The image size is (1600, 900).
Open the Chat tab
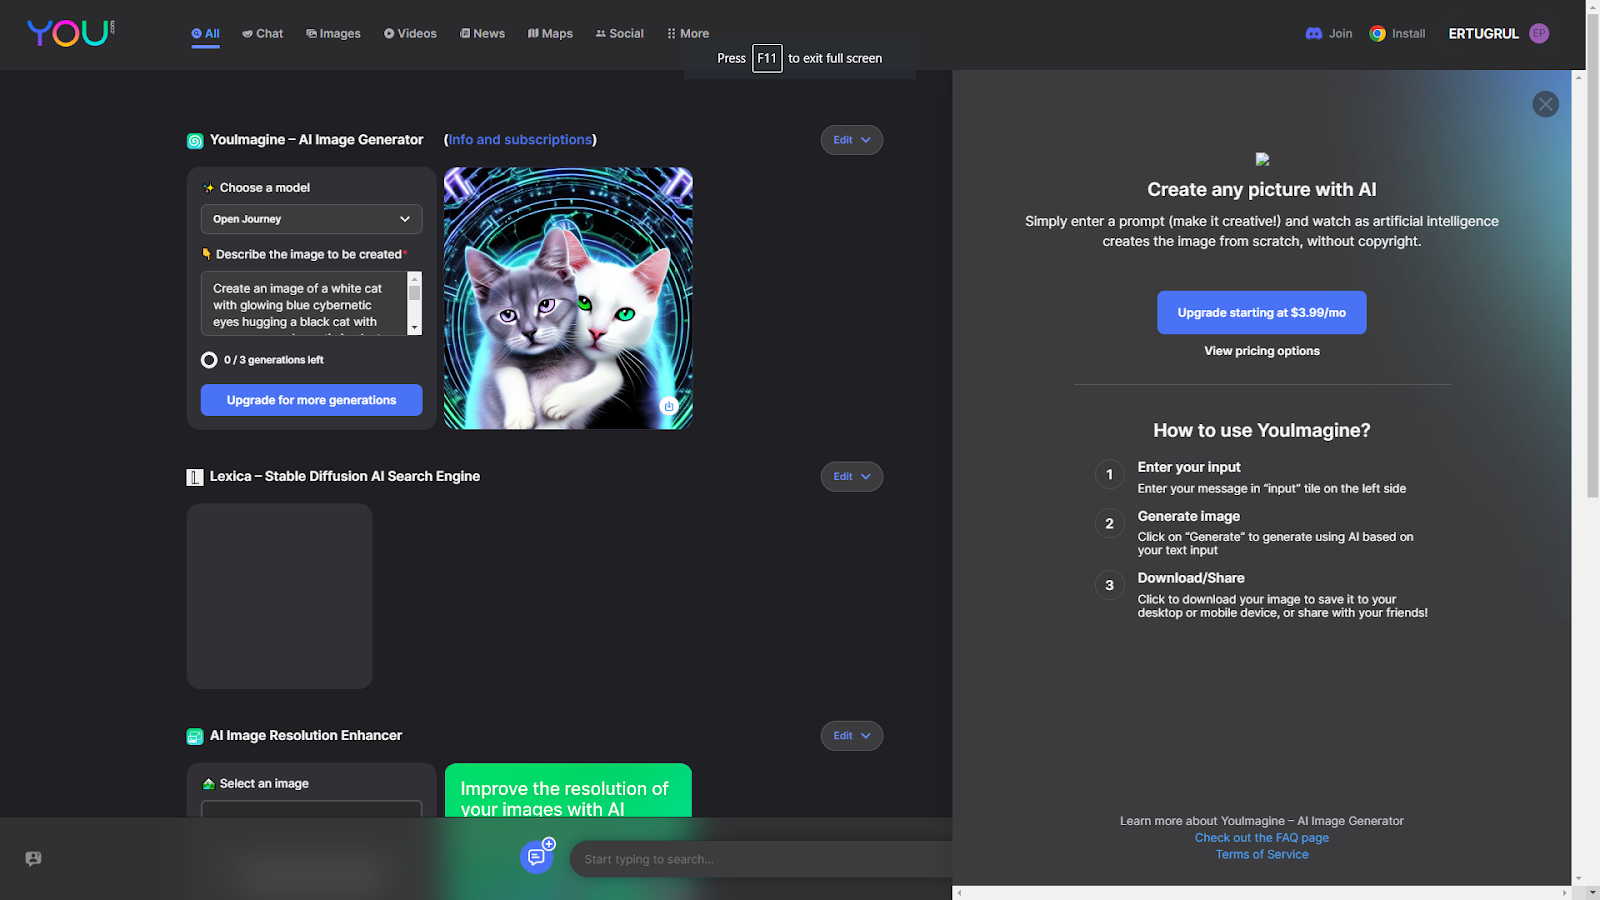tap(263, 34)
